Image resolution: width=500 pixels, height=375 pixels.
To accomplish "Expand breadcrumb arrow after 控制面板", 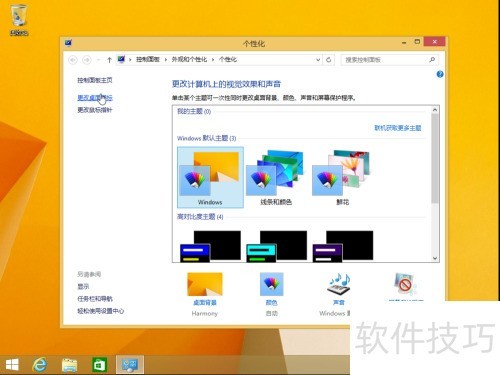I will tap(166, 60).
